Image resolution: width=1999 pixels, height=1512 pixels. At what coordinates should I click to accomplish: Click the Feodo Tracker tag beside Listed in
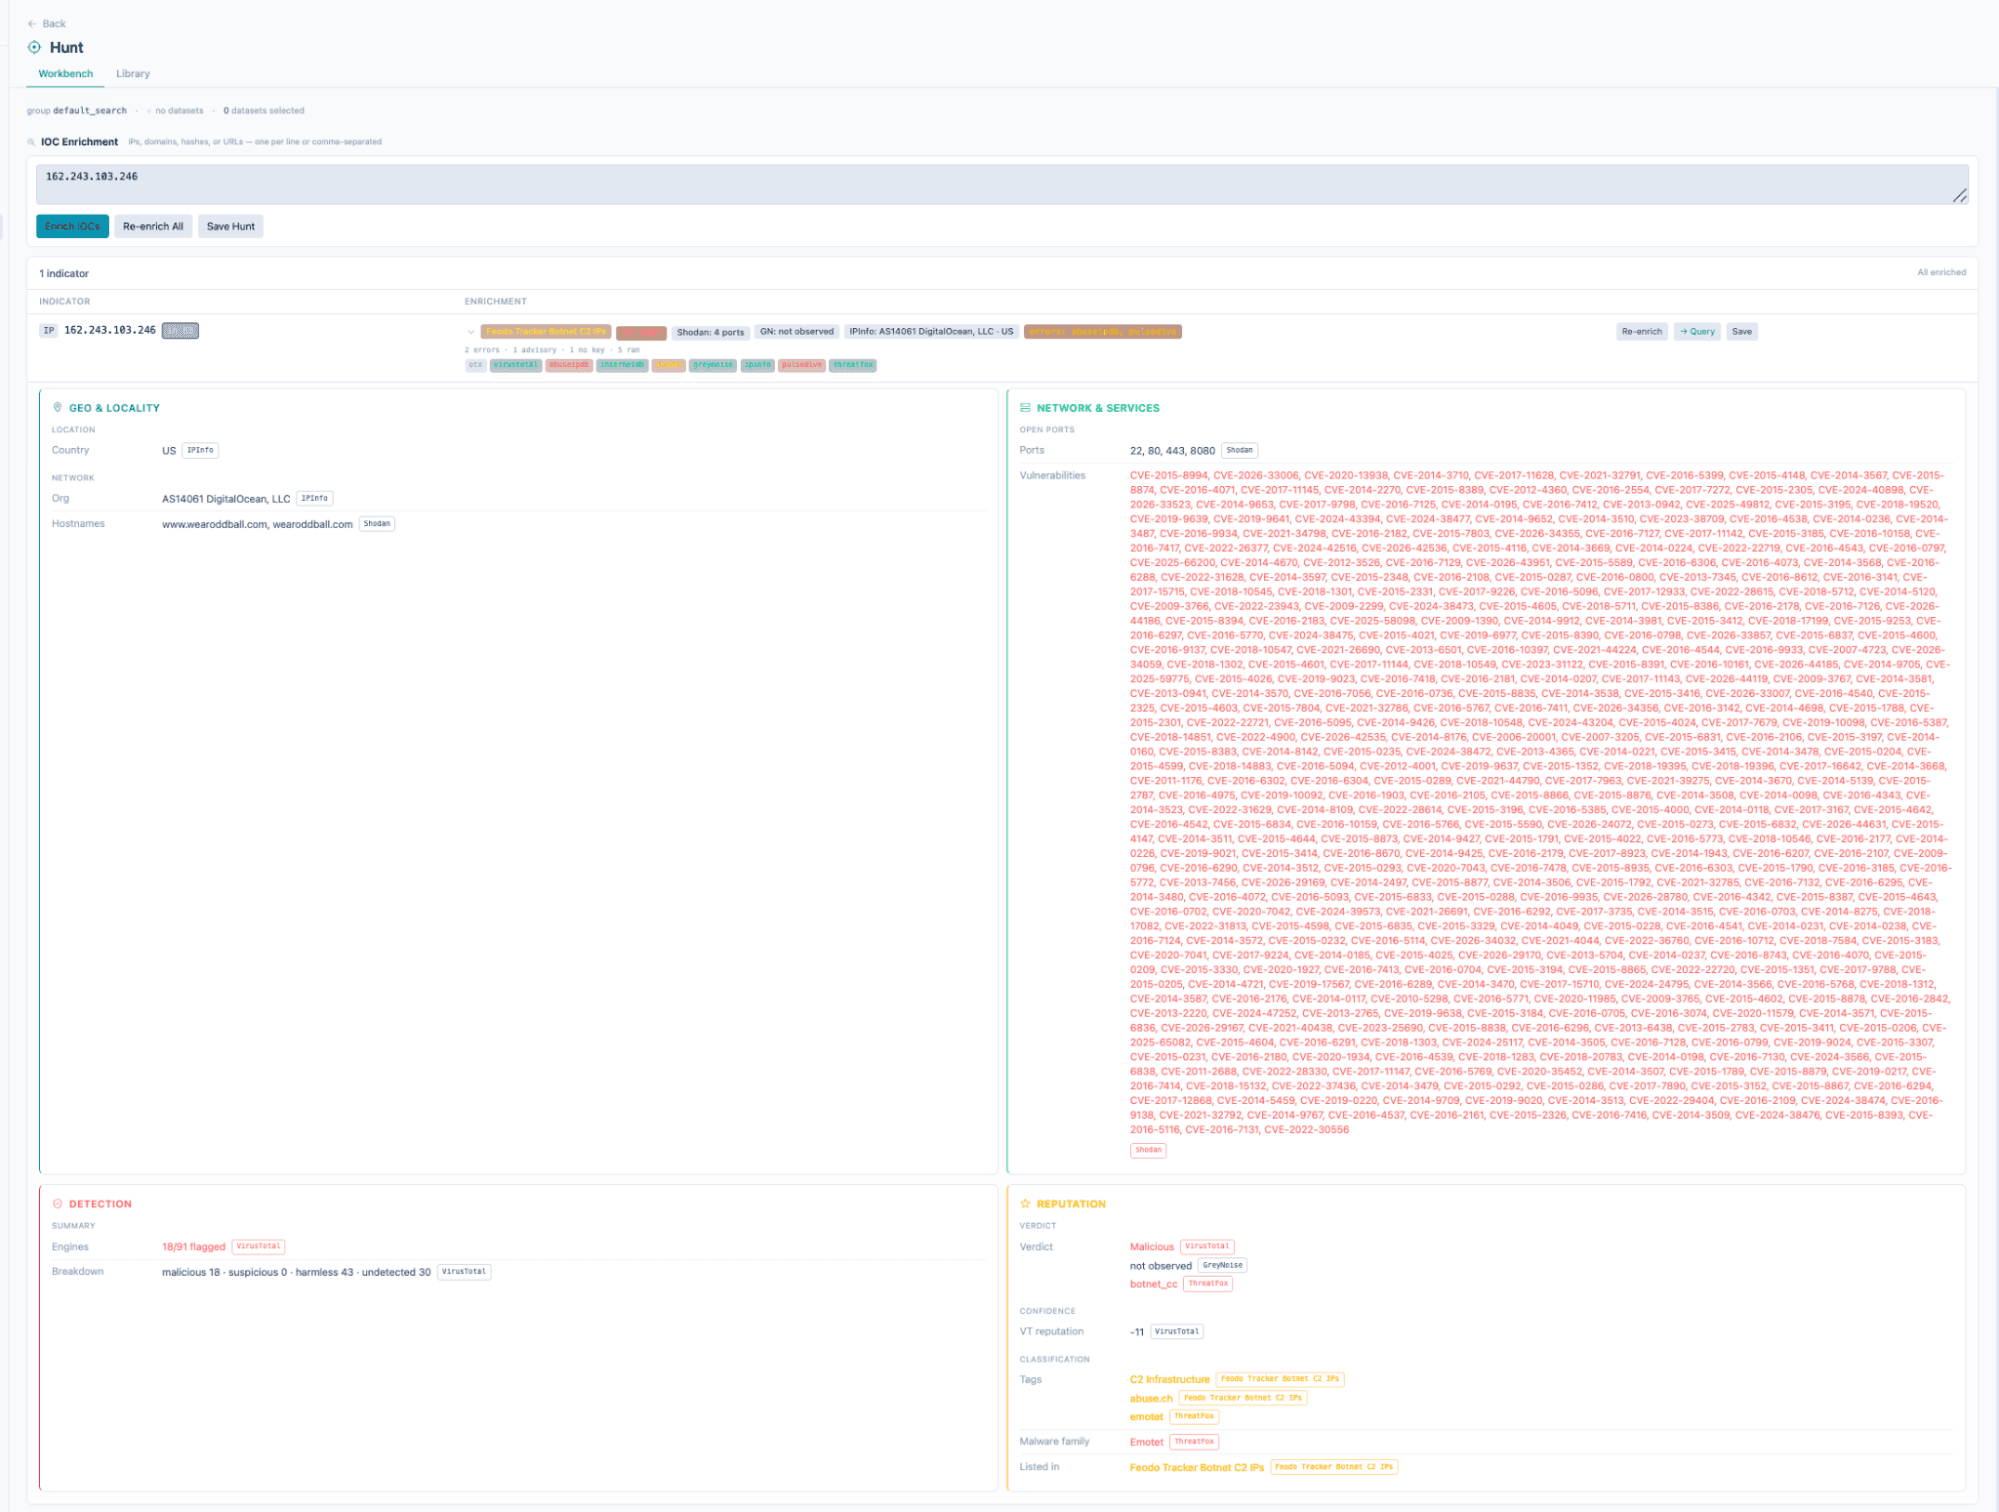click(x=1334, y=1467)
